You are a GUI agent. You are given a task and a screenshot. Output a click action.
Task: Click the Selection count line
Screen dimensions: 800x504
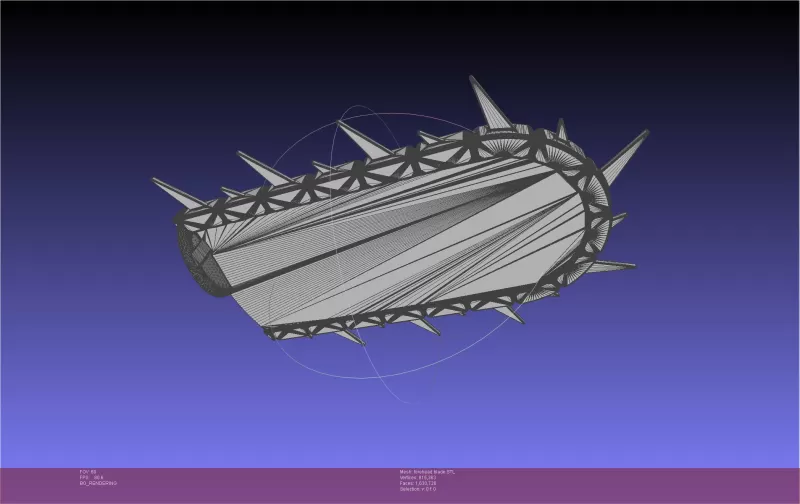(x=418, y=489)
